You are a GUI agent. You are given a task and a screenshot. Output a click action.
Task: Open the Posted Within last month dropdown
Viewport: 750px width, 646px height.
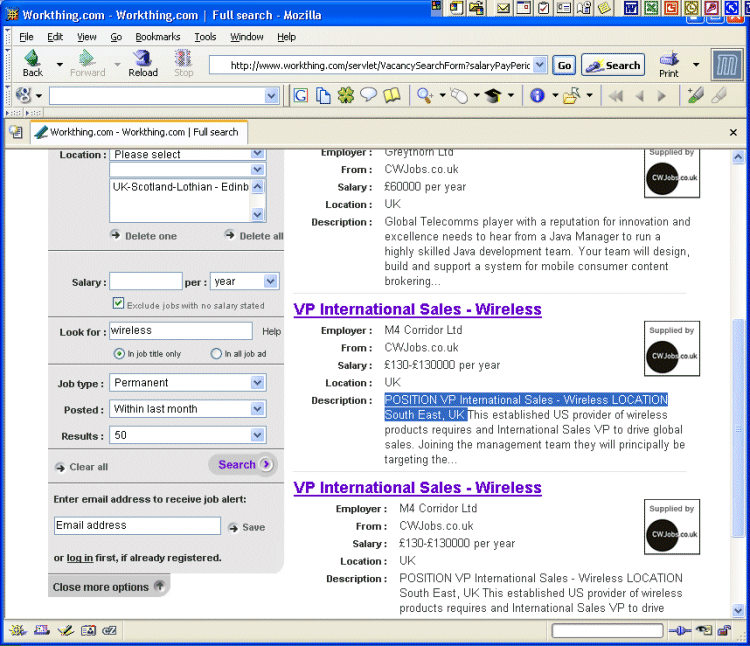(x=188, y=409)
